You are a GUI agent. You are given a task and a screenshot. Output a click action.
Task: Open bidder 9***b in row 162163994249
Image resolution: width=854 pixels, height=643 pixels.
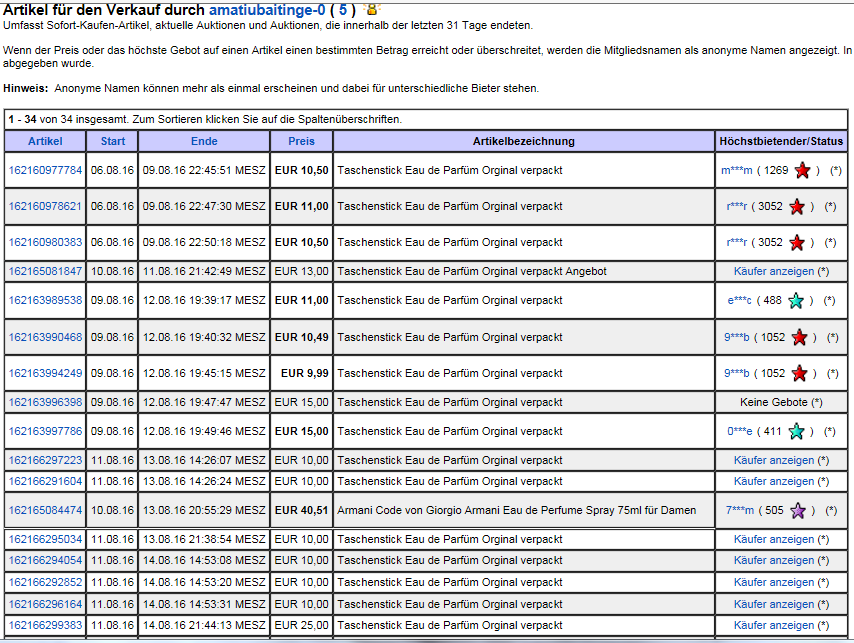(736, 373)
